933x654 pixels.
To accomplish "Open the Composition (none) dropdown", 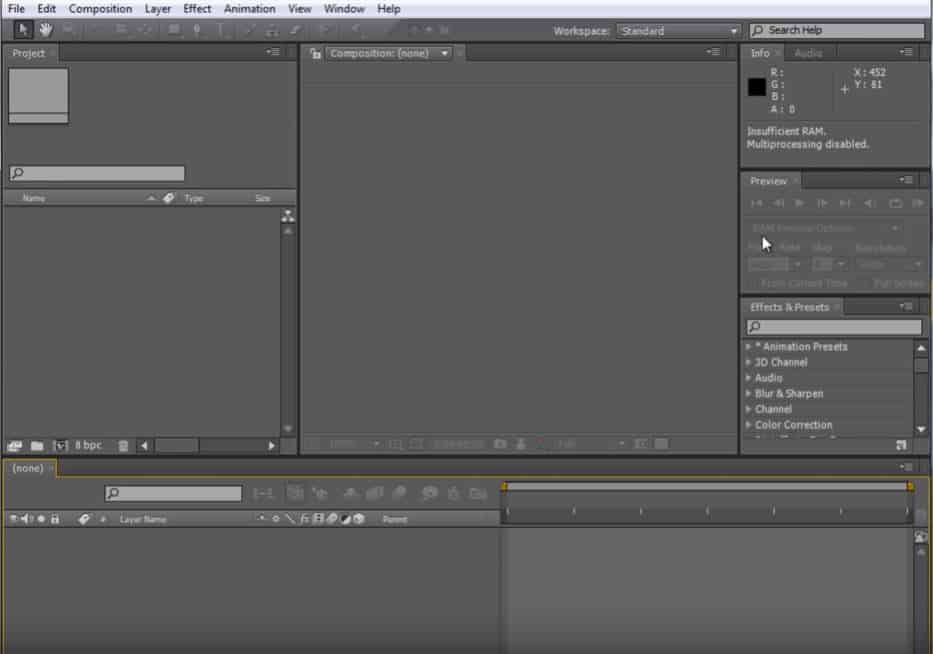I will [x=388, y=54].
